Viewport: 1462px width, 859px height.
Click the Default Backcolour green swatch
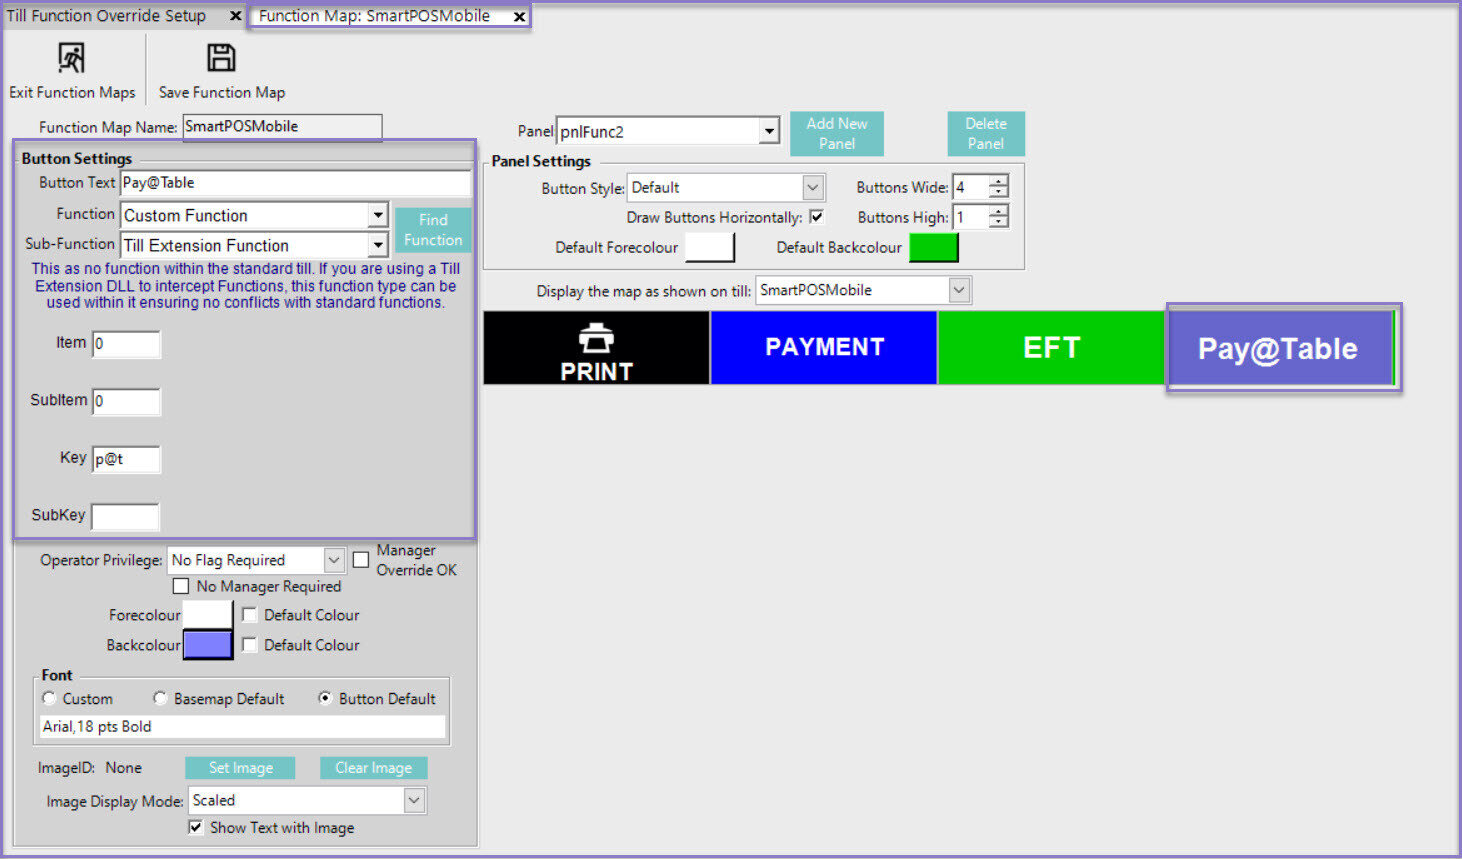[x=934, y=247]
